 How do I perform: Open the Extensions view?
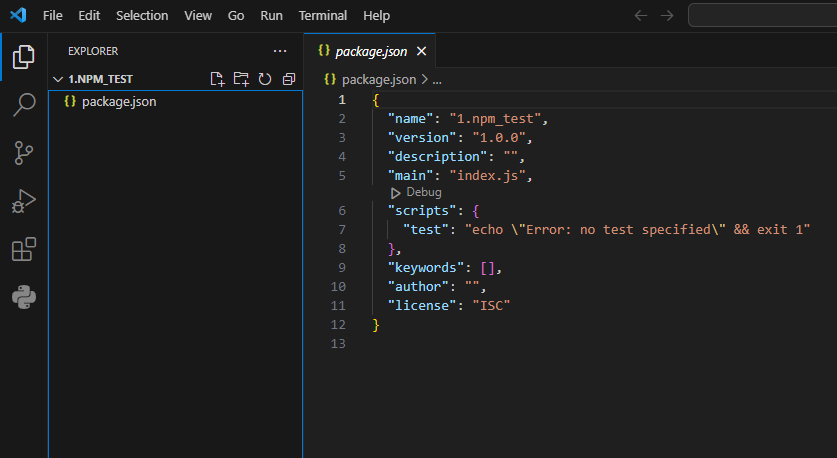coord(24,249)
